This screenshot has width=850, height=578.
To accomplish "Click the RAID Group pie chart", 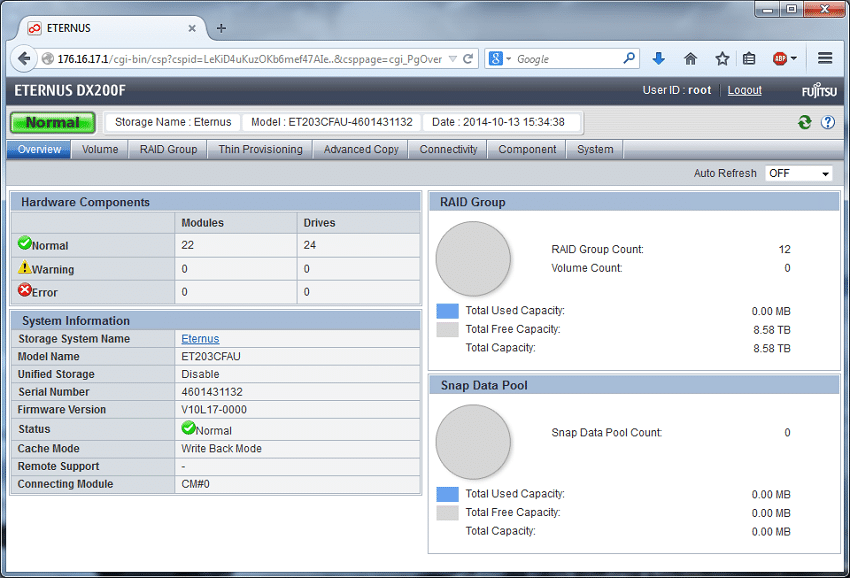I will tap(473, 259).
